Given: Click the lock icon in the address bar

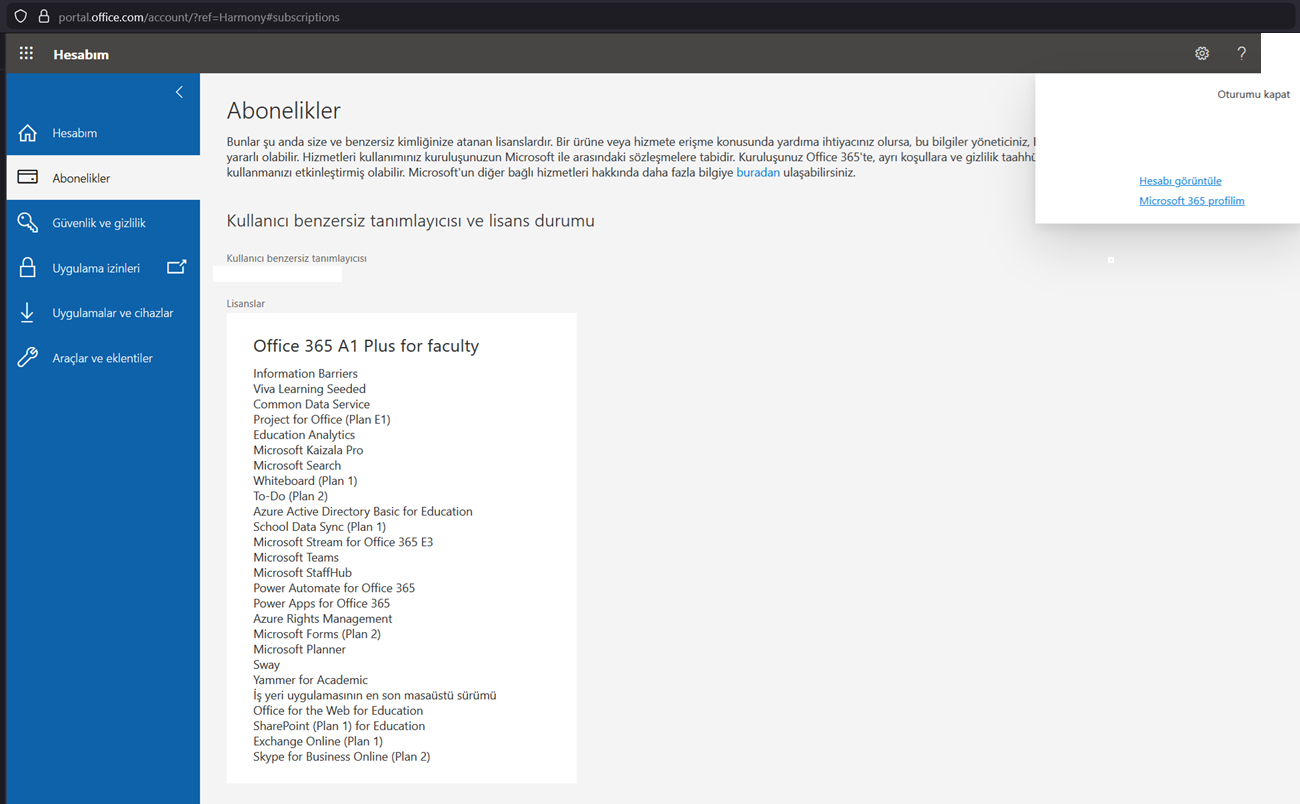Looking at the screenshot, I should (43, 17).
